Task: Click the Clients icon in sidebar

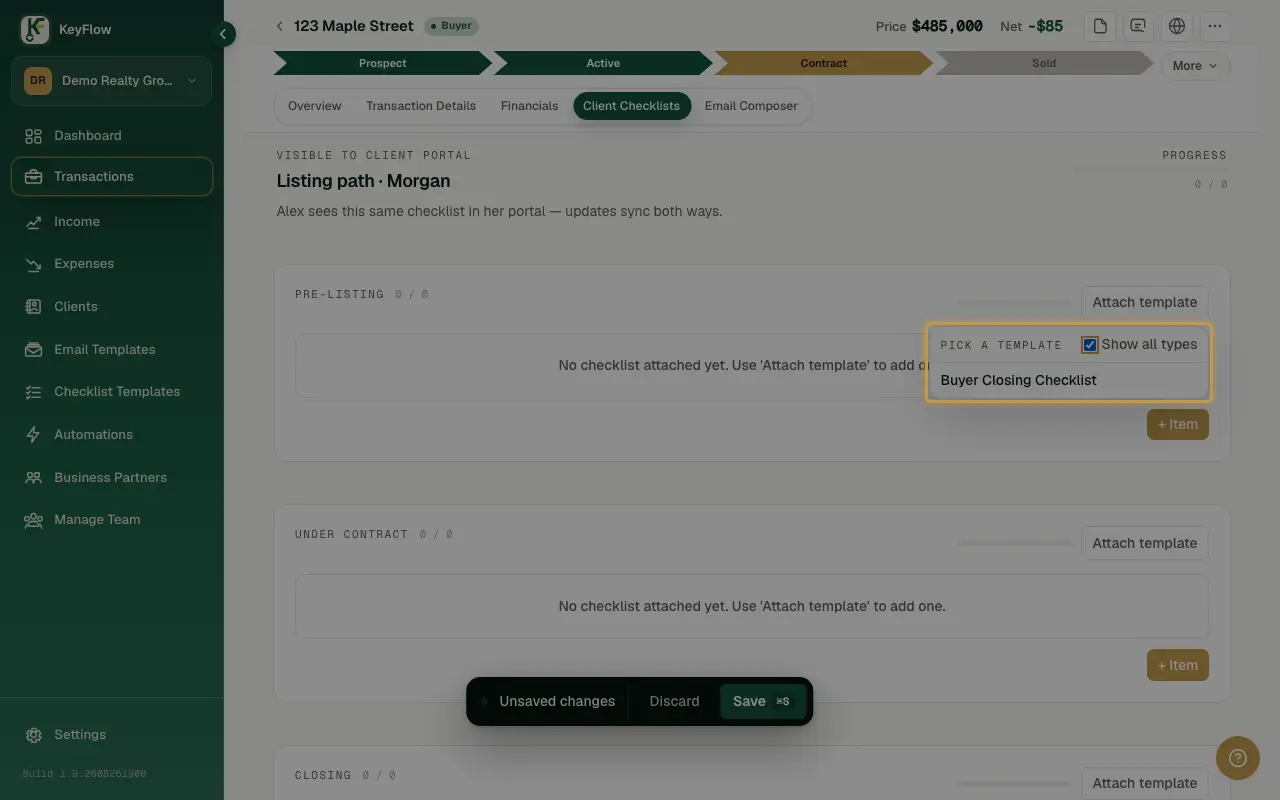Action: click(33, 307)
